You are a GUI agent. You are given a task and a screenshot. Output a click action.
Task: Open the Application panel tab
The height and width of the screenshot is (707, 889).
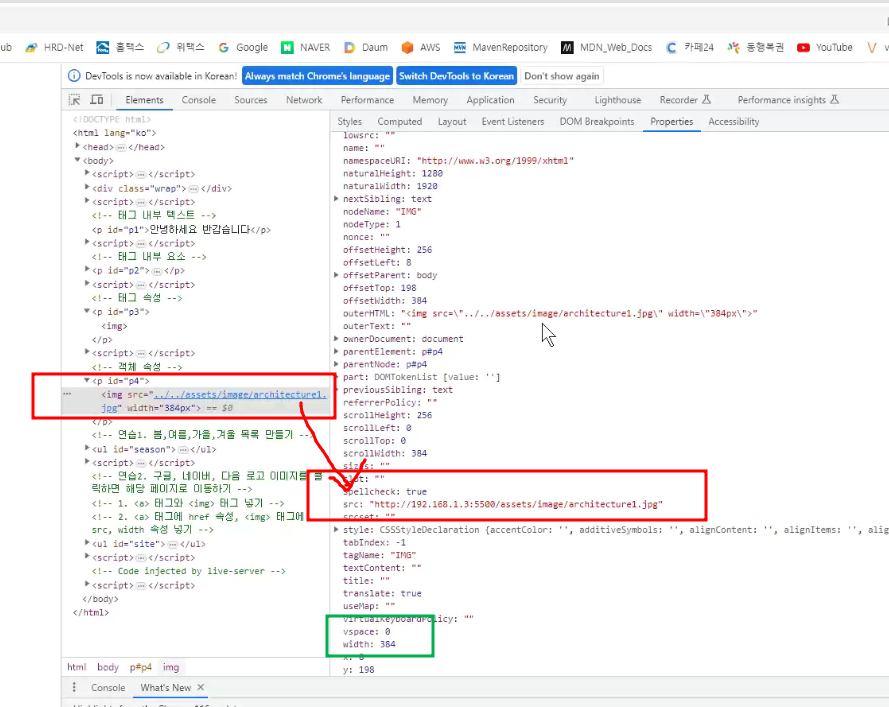(x=490, y=100)
